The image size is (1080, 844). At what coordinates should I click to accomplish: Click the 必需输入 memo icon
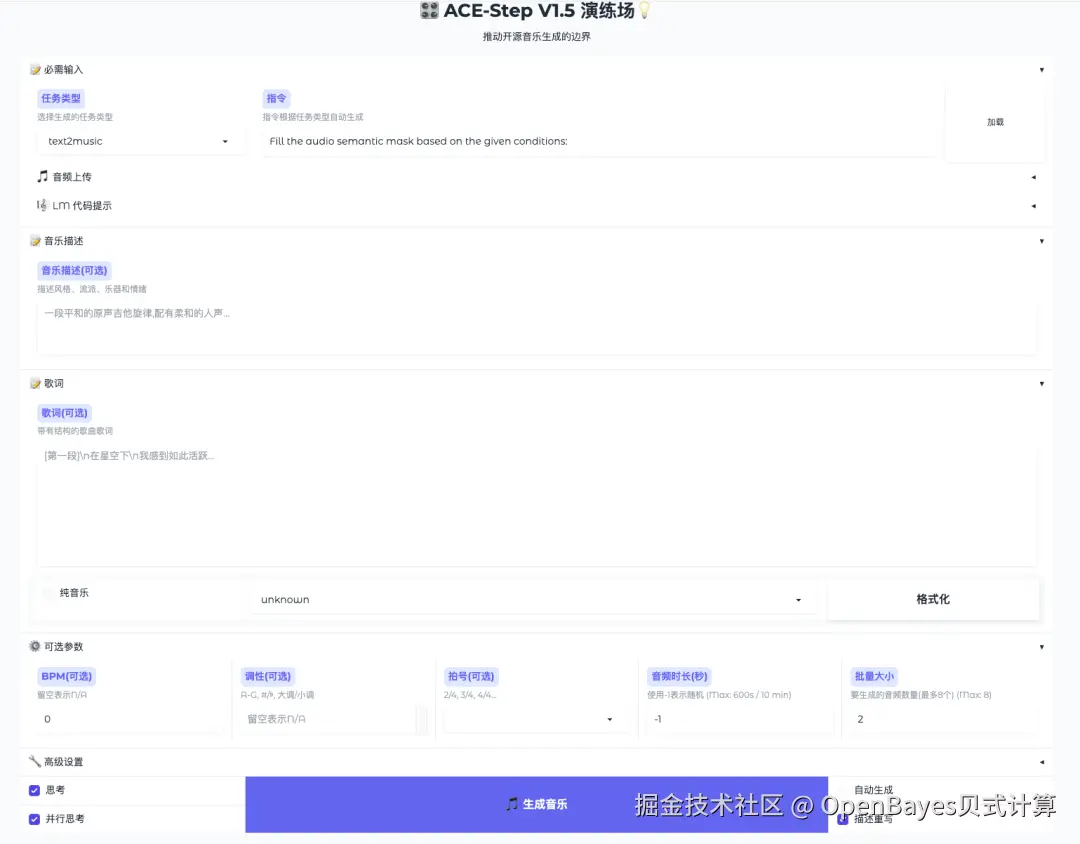coord(34,70)
